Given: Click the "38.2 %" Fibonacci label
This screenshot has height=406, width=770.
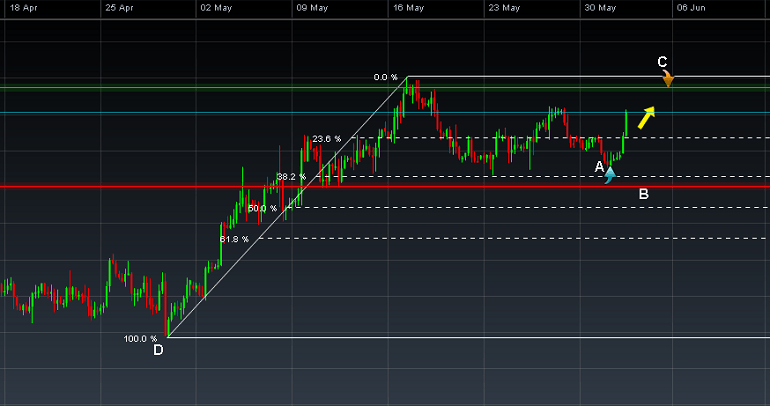Looking at the screenshot, I should [291, 176].
